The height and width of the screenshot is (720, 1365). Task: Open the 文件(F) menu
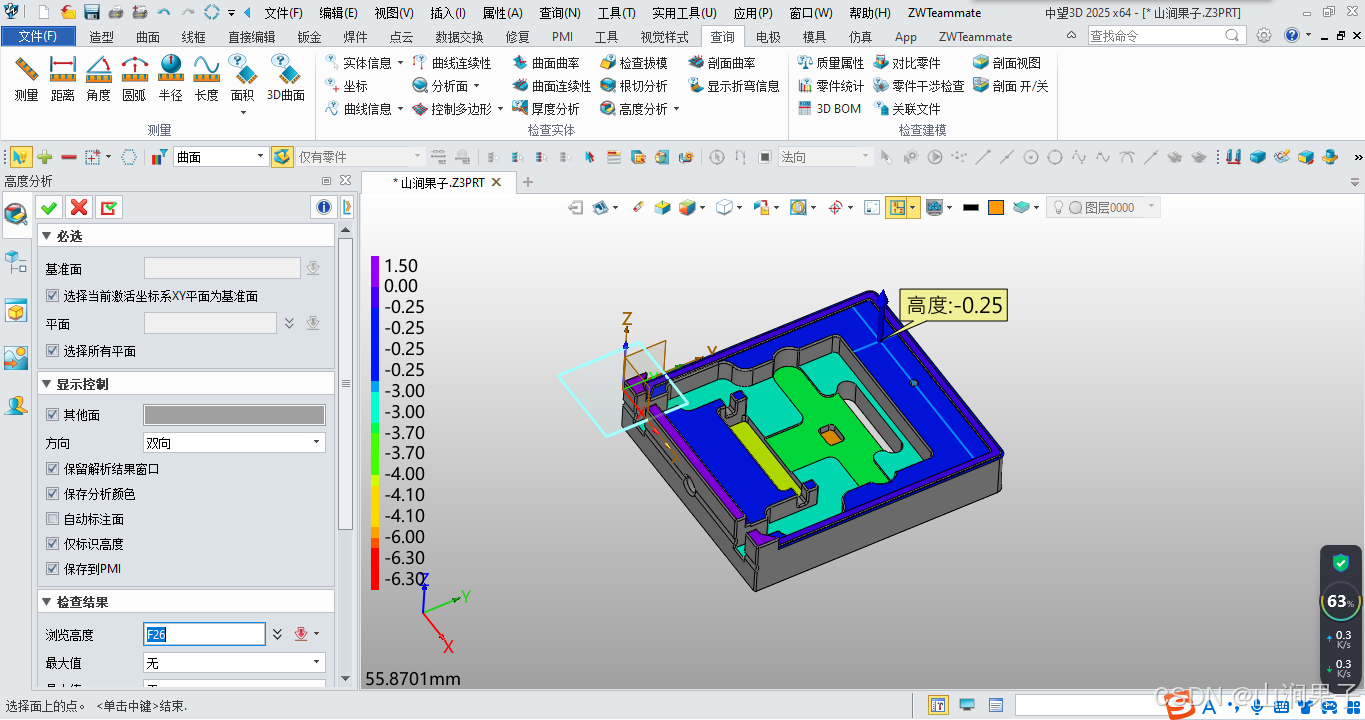[x=283, y=13]
